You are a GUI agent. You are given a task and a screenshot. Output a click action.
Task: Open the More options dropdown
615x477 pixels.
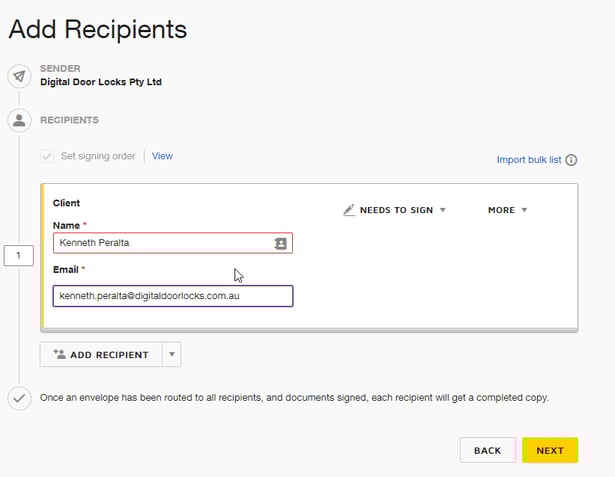(x=507, y=210)
